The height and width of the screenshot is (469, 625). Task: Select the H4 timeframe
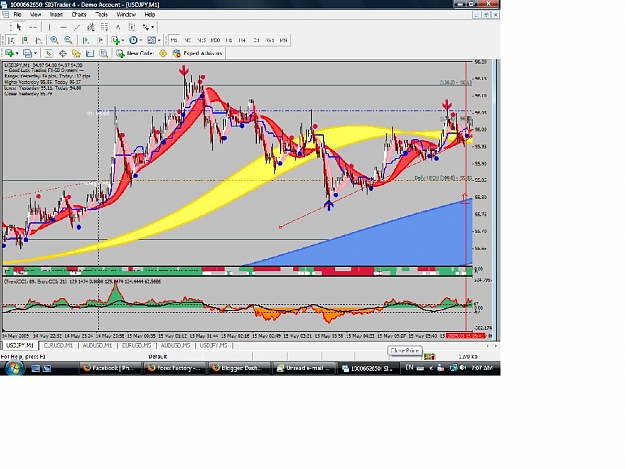242,40
